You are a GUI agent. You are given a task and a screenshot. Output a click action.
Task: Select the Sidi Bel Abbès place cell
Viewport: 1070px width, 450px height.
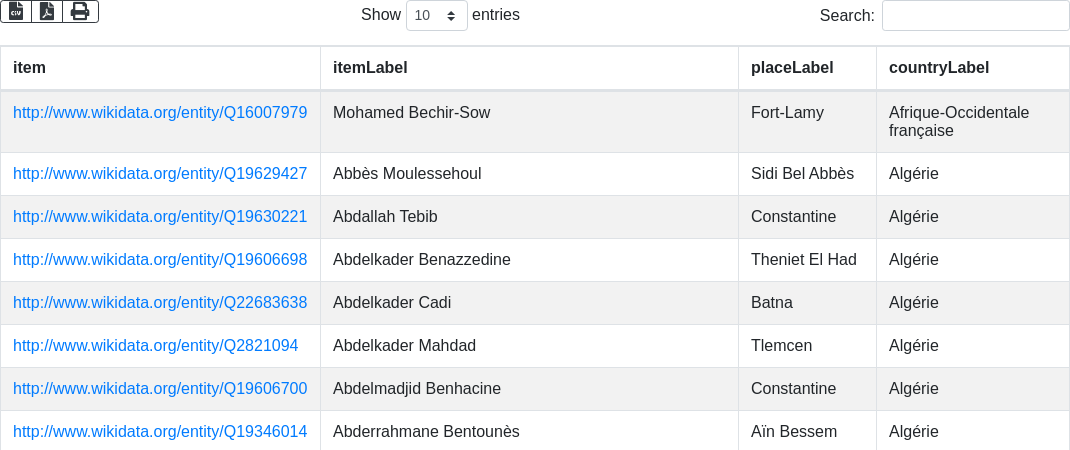tap(807, 173)
